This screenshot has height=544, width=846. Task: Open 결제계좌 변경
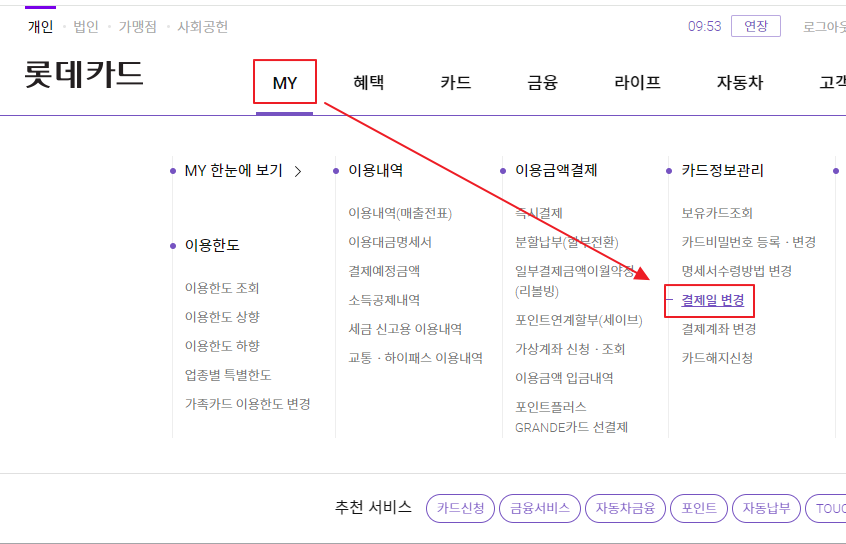click(719, 329)
